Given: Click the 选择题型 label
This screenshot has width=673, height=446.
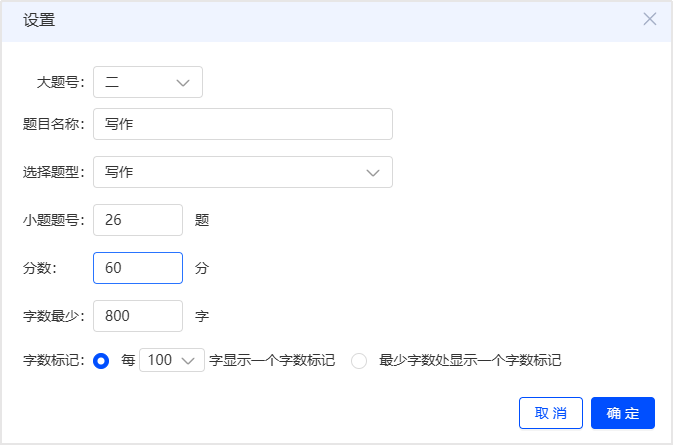Looking at the screenshot, I should tap(54, 173).
